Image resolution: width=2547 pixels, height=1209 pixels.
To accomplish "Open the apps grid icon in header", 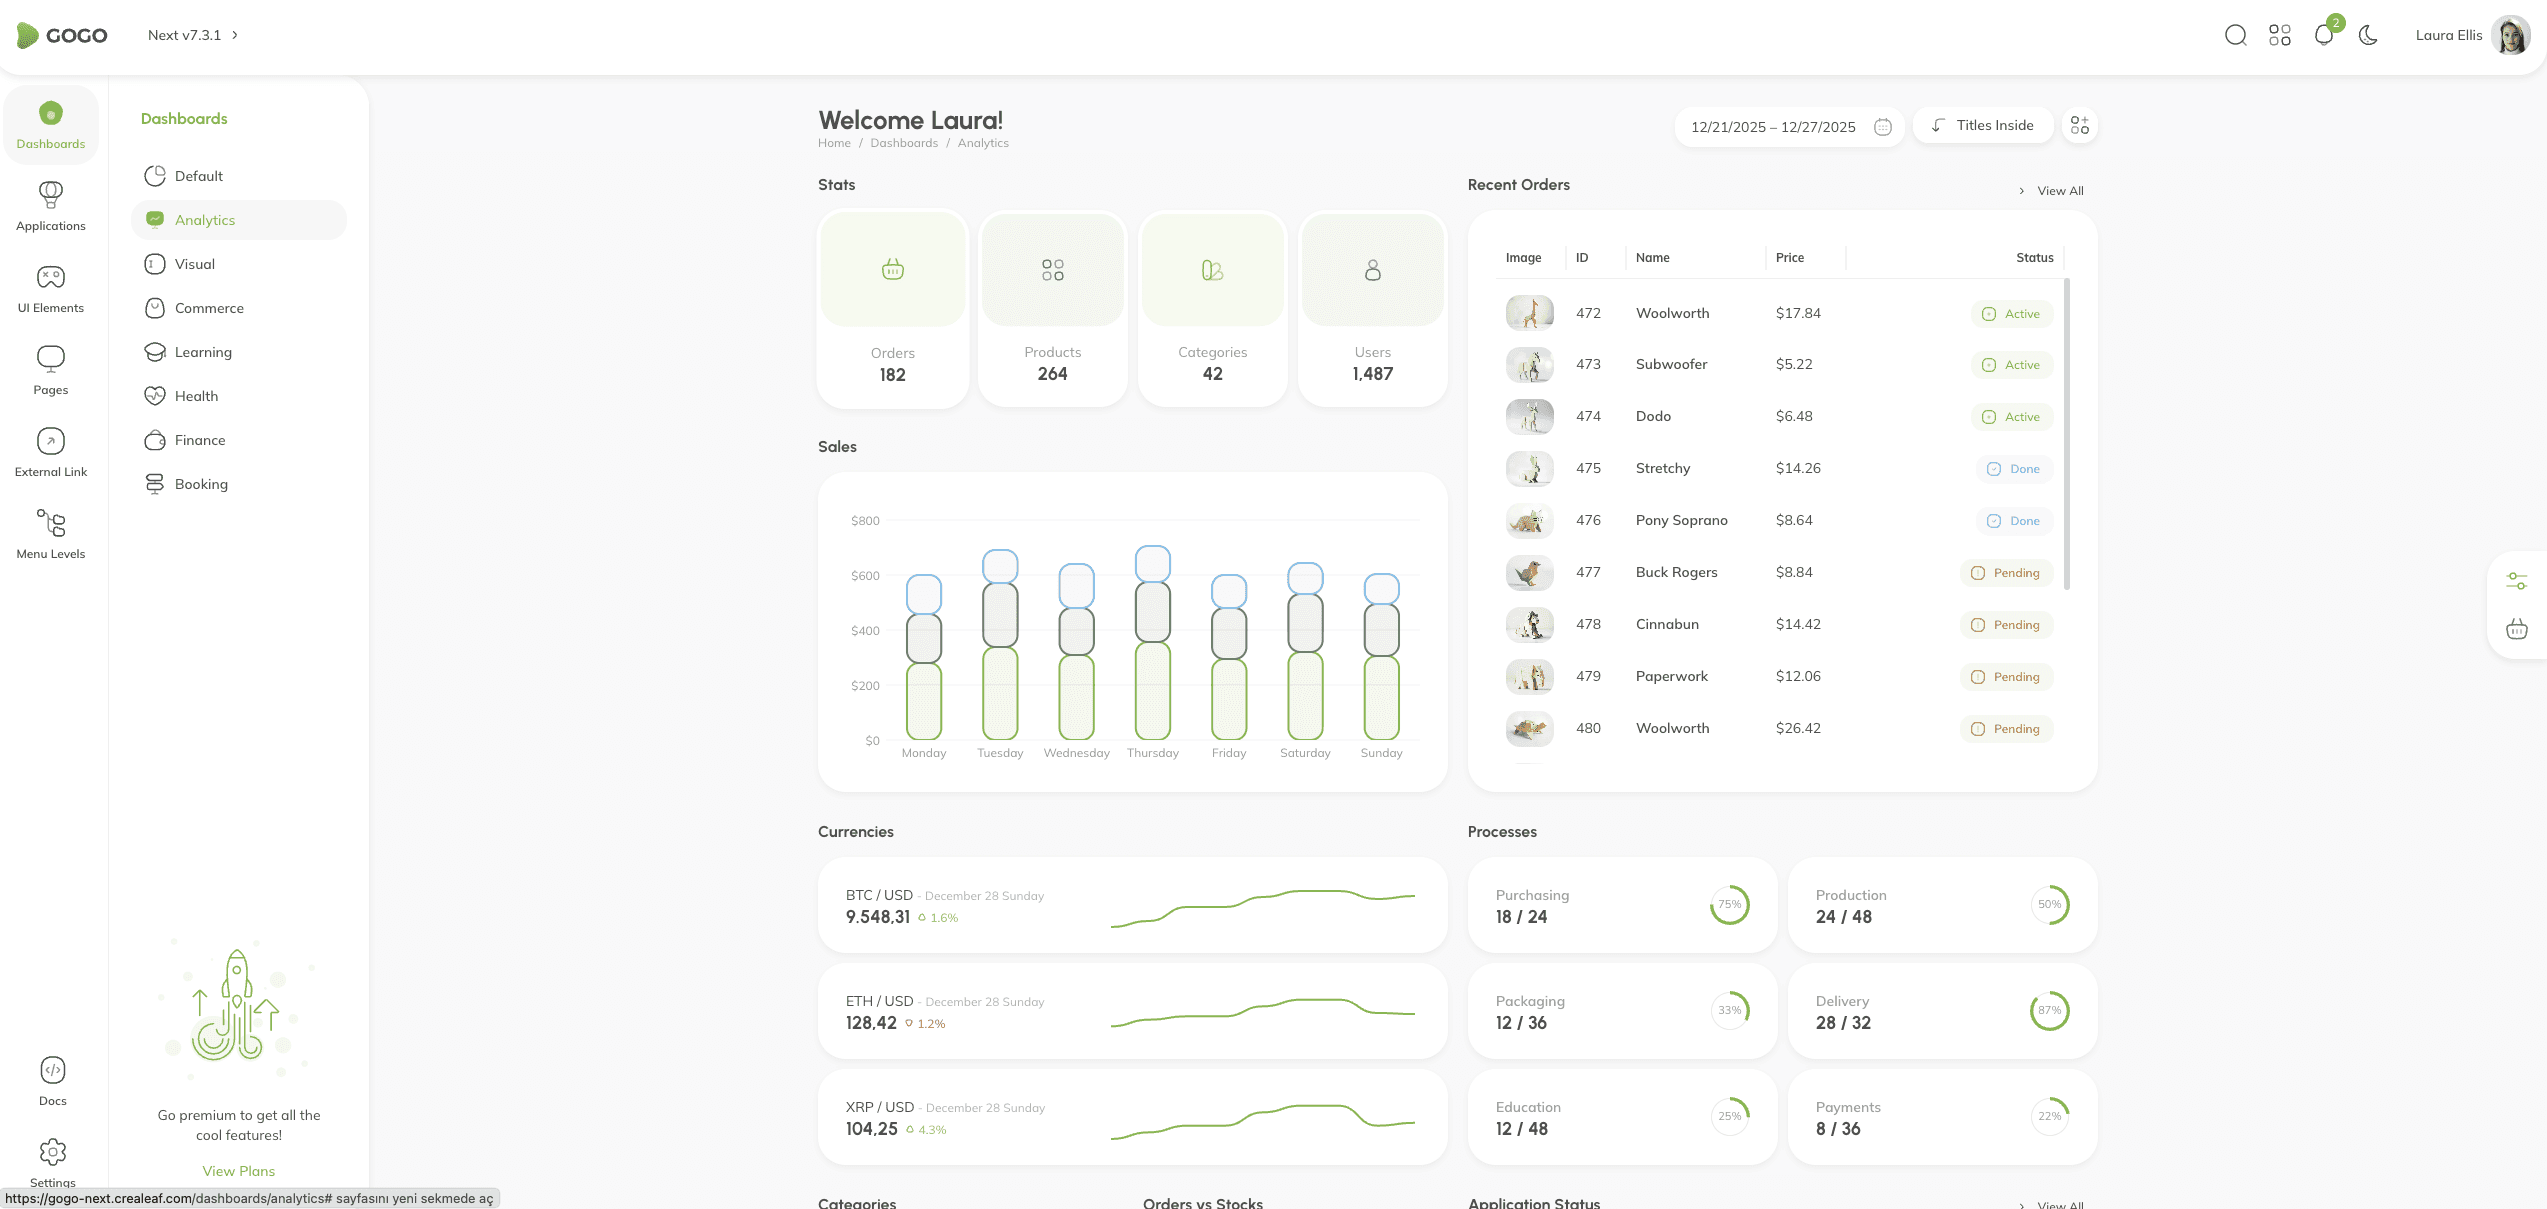I will 2279,35.
